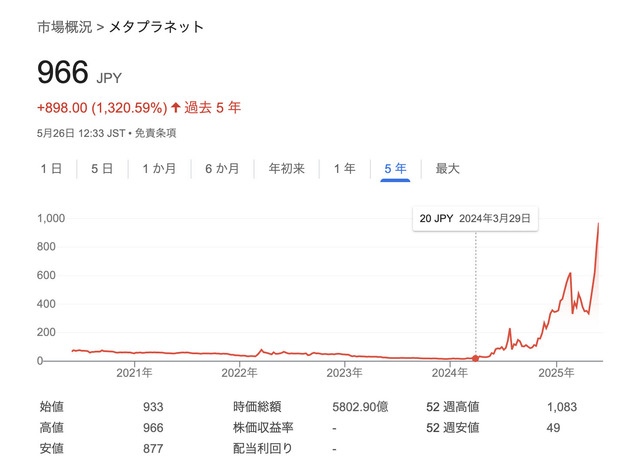Click the 20 JPY 2024年3月29日 tooltip
The width and height of the screenshot is (640, 472).
(475, 219)
